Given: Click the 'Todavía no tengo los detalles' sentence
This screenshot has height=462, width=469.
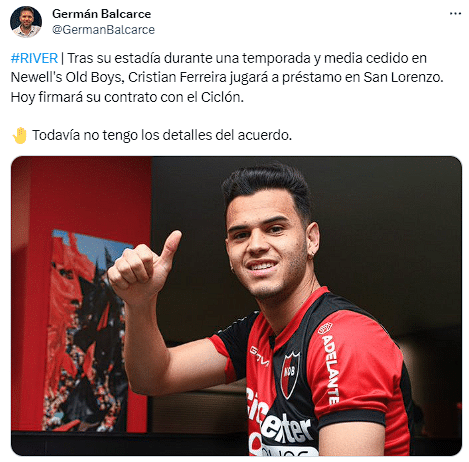Looking at the screenshot, I should click(x=162, y=135).
